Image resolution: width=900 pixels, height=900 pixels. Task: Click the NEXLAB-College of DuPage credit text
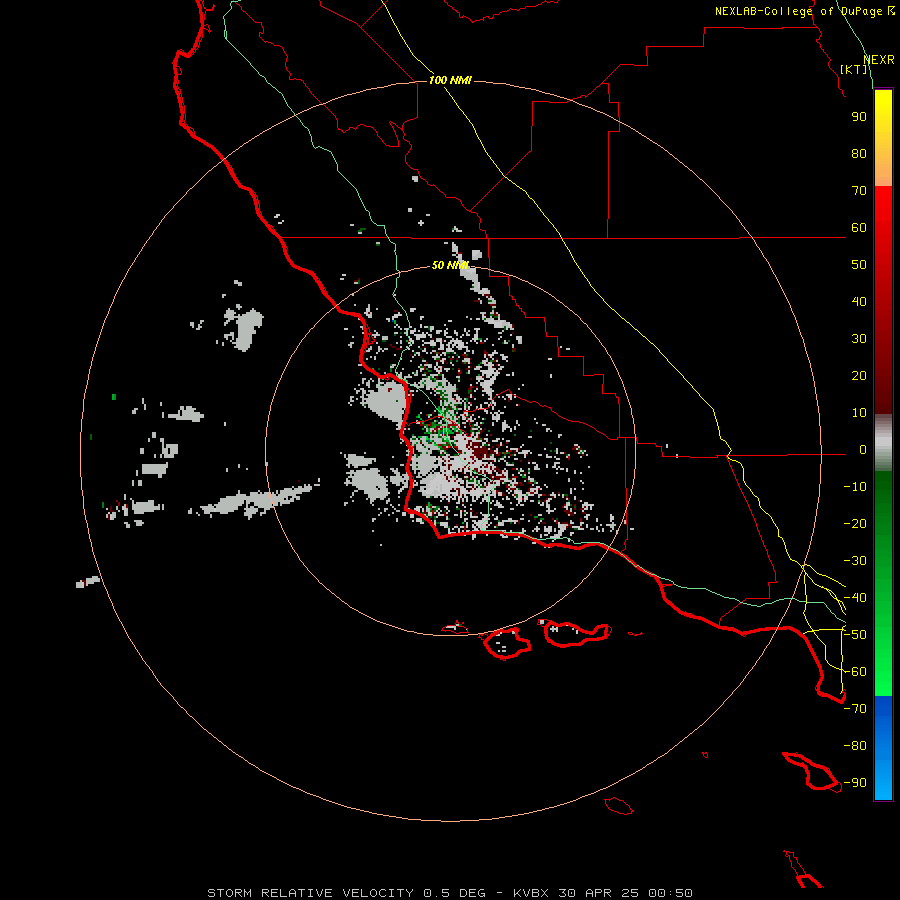pos(798,11)
